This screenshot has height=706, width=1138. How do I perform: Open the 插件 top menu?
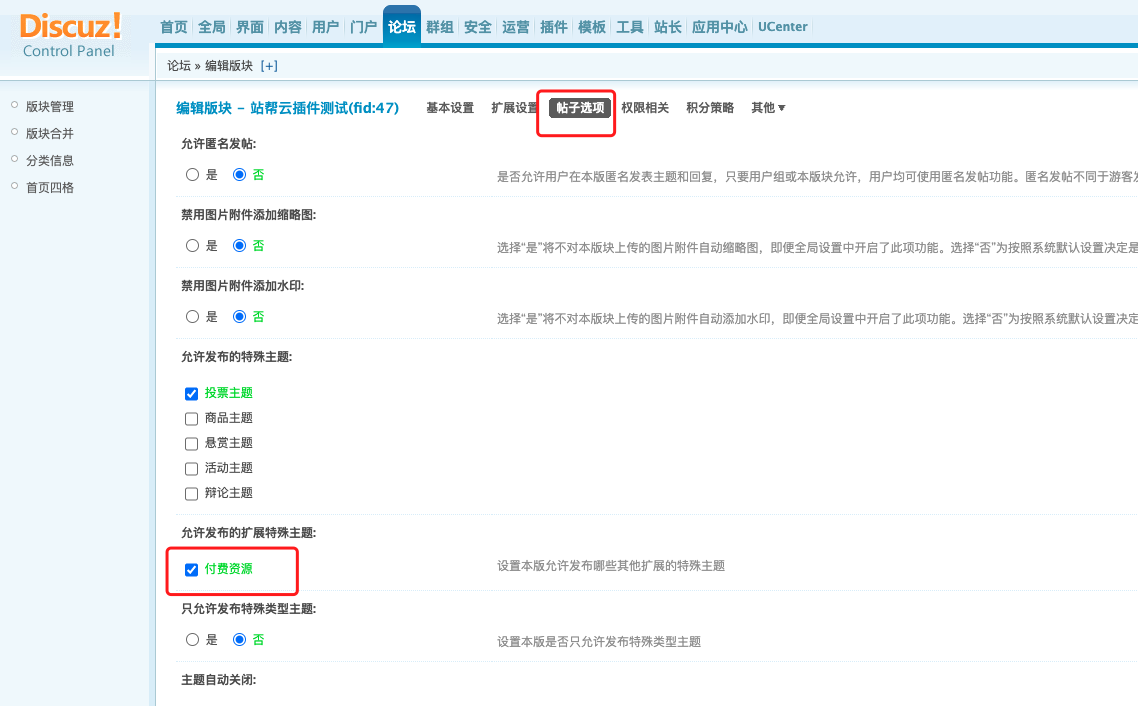point(554,27)
